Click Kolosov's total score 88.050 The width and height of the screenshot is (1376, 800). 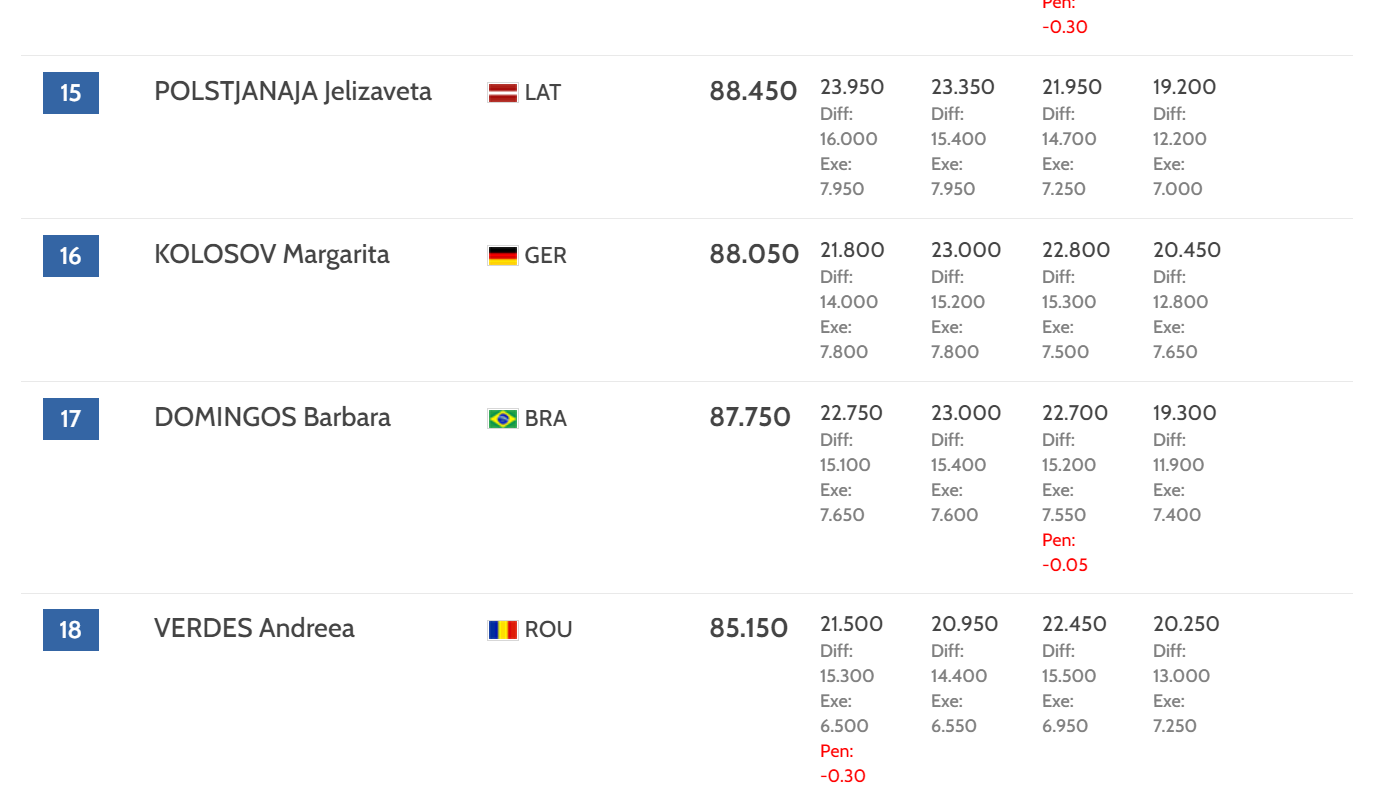pyautogui.click(x=754, y=255)
